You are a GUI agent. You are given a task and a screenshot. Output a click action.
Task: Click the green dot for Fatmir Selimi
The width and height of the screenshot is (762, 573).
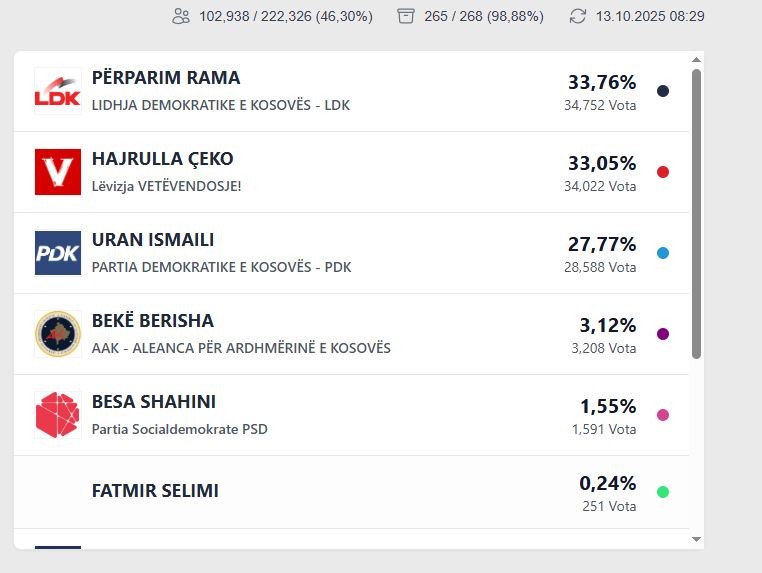tap(663, 492)
